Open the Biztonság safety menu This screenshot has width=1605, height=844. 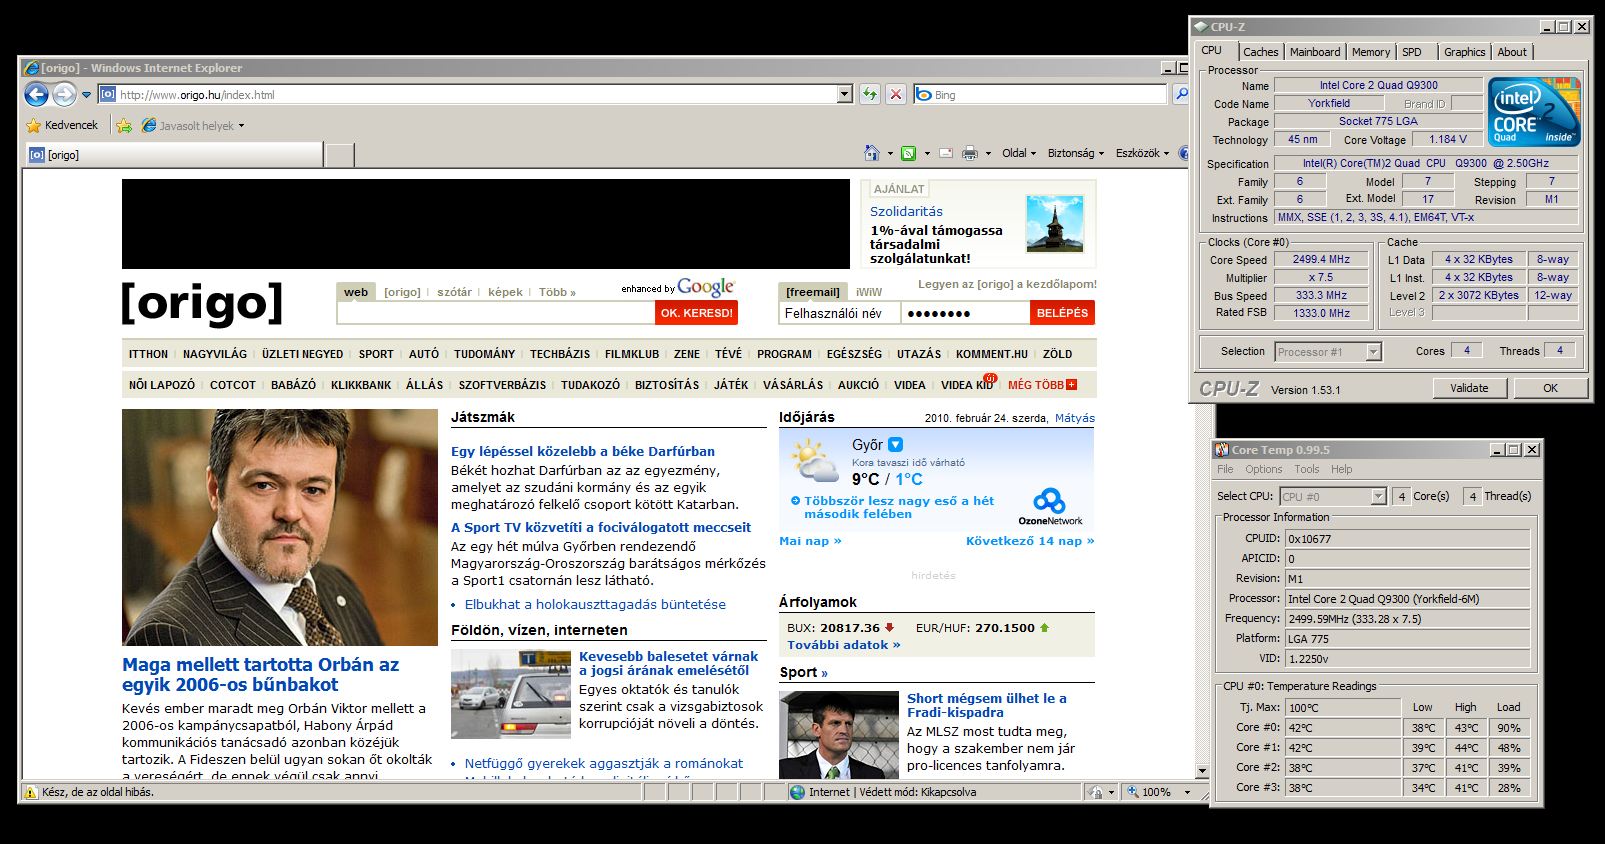(x=1075, y=153)
